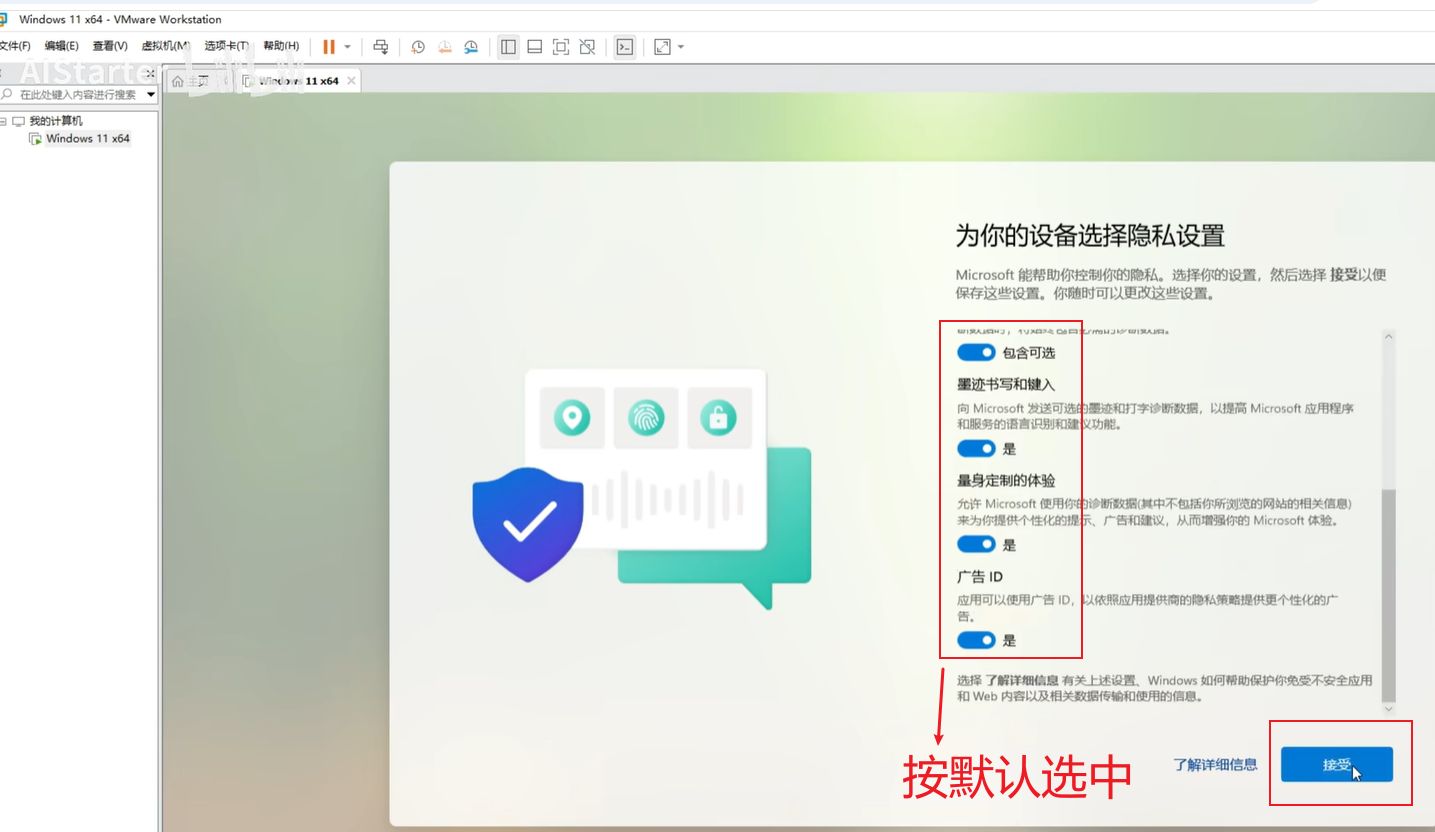Click the console view terminal icon

tap(625, 47)
